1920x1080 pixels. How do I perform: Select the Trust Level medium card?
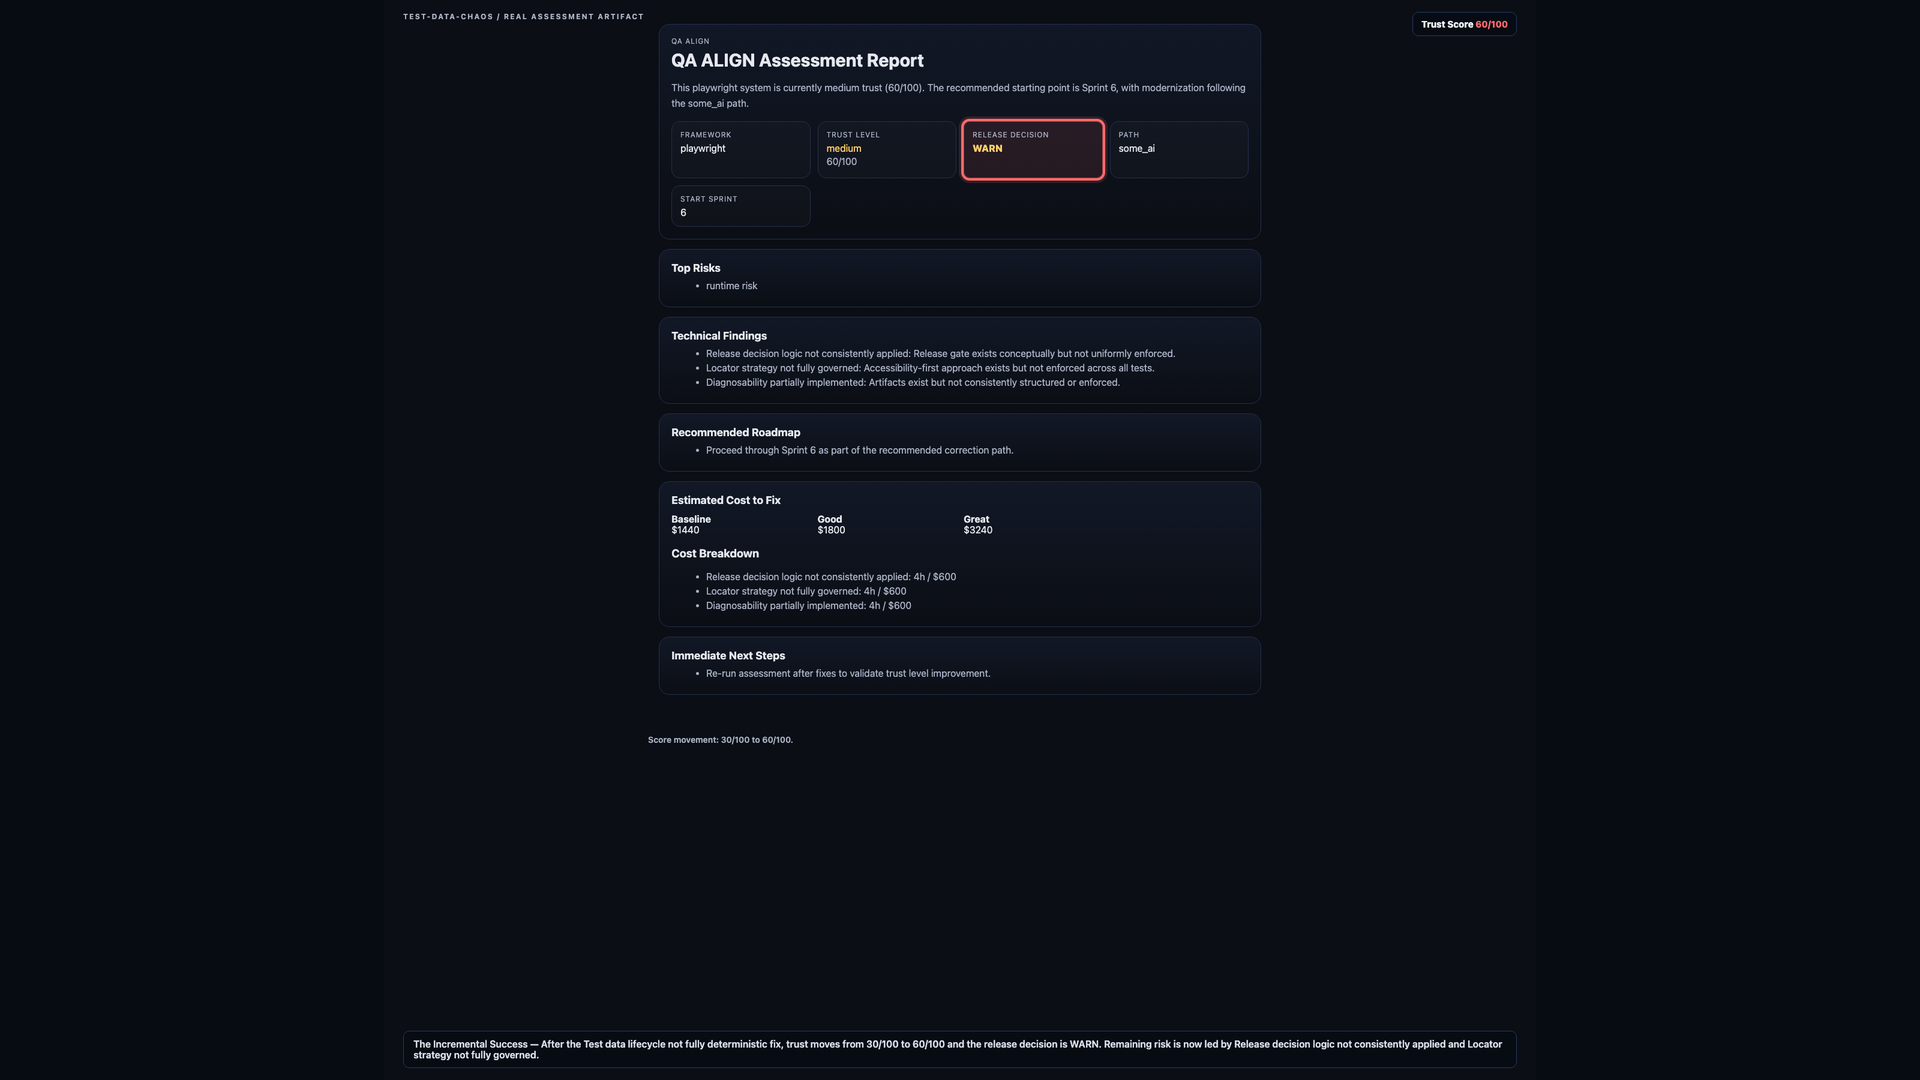886,149
